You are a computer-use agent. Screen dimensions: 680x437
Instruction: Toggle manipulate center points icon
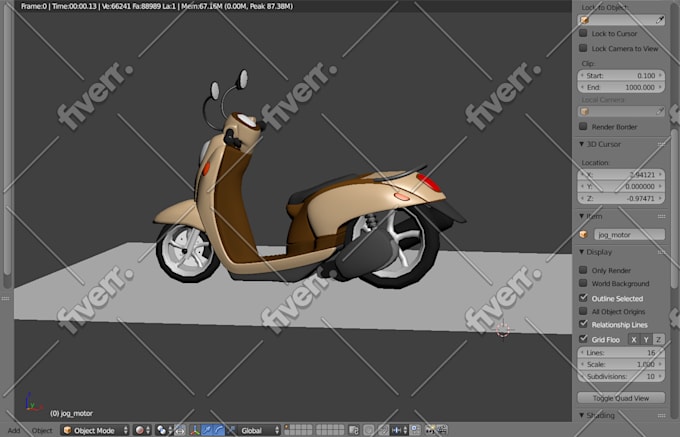[x=180, y=430]
